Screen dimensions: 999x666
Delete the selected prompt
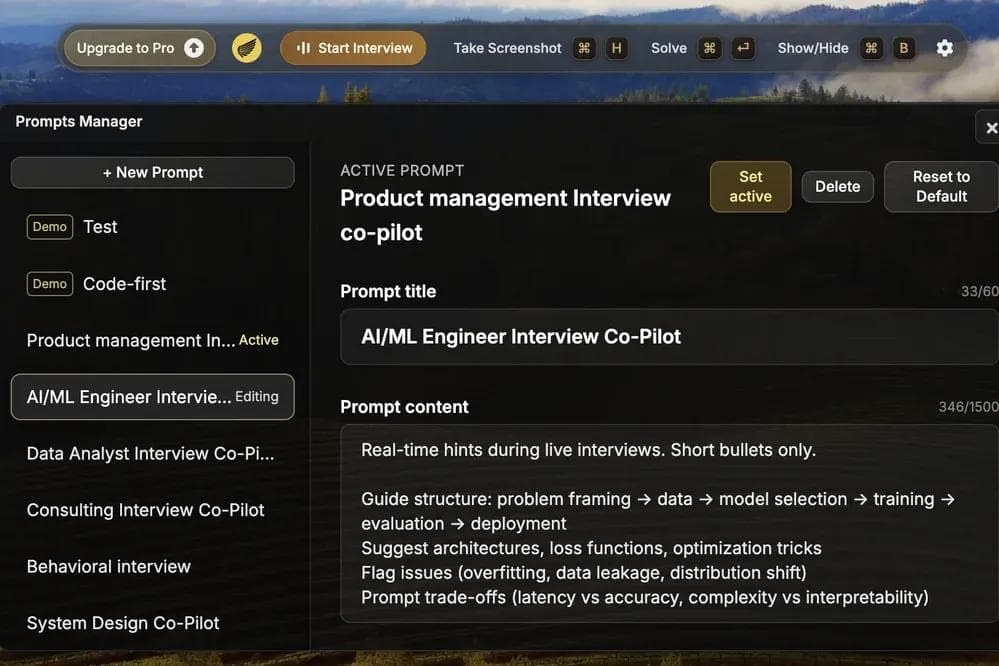(837, 186)
